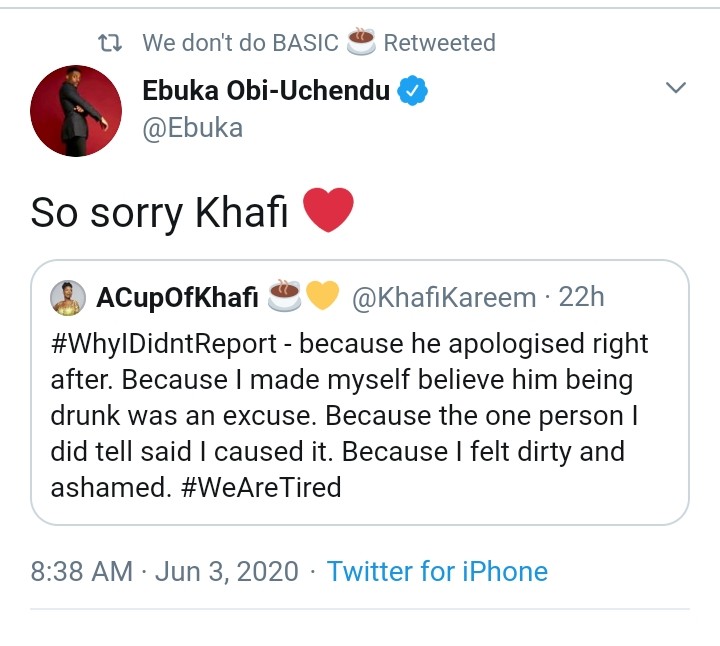720x646 pixels.
Task: Expand the tweet options chevron menu
Action: (676, 89)
